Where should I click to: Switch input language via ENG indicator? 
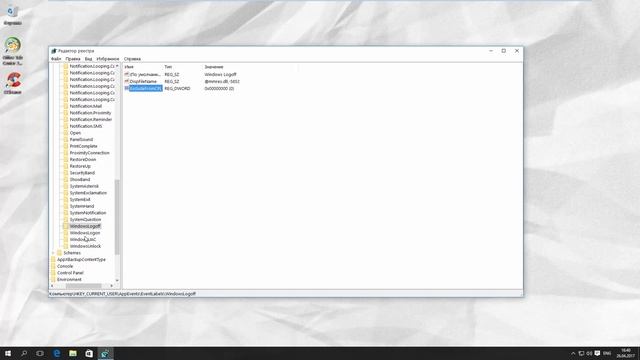(607, 353)
